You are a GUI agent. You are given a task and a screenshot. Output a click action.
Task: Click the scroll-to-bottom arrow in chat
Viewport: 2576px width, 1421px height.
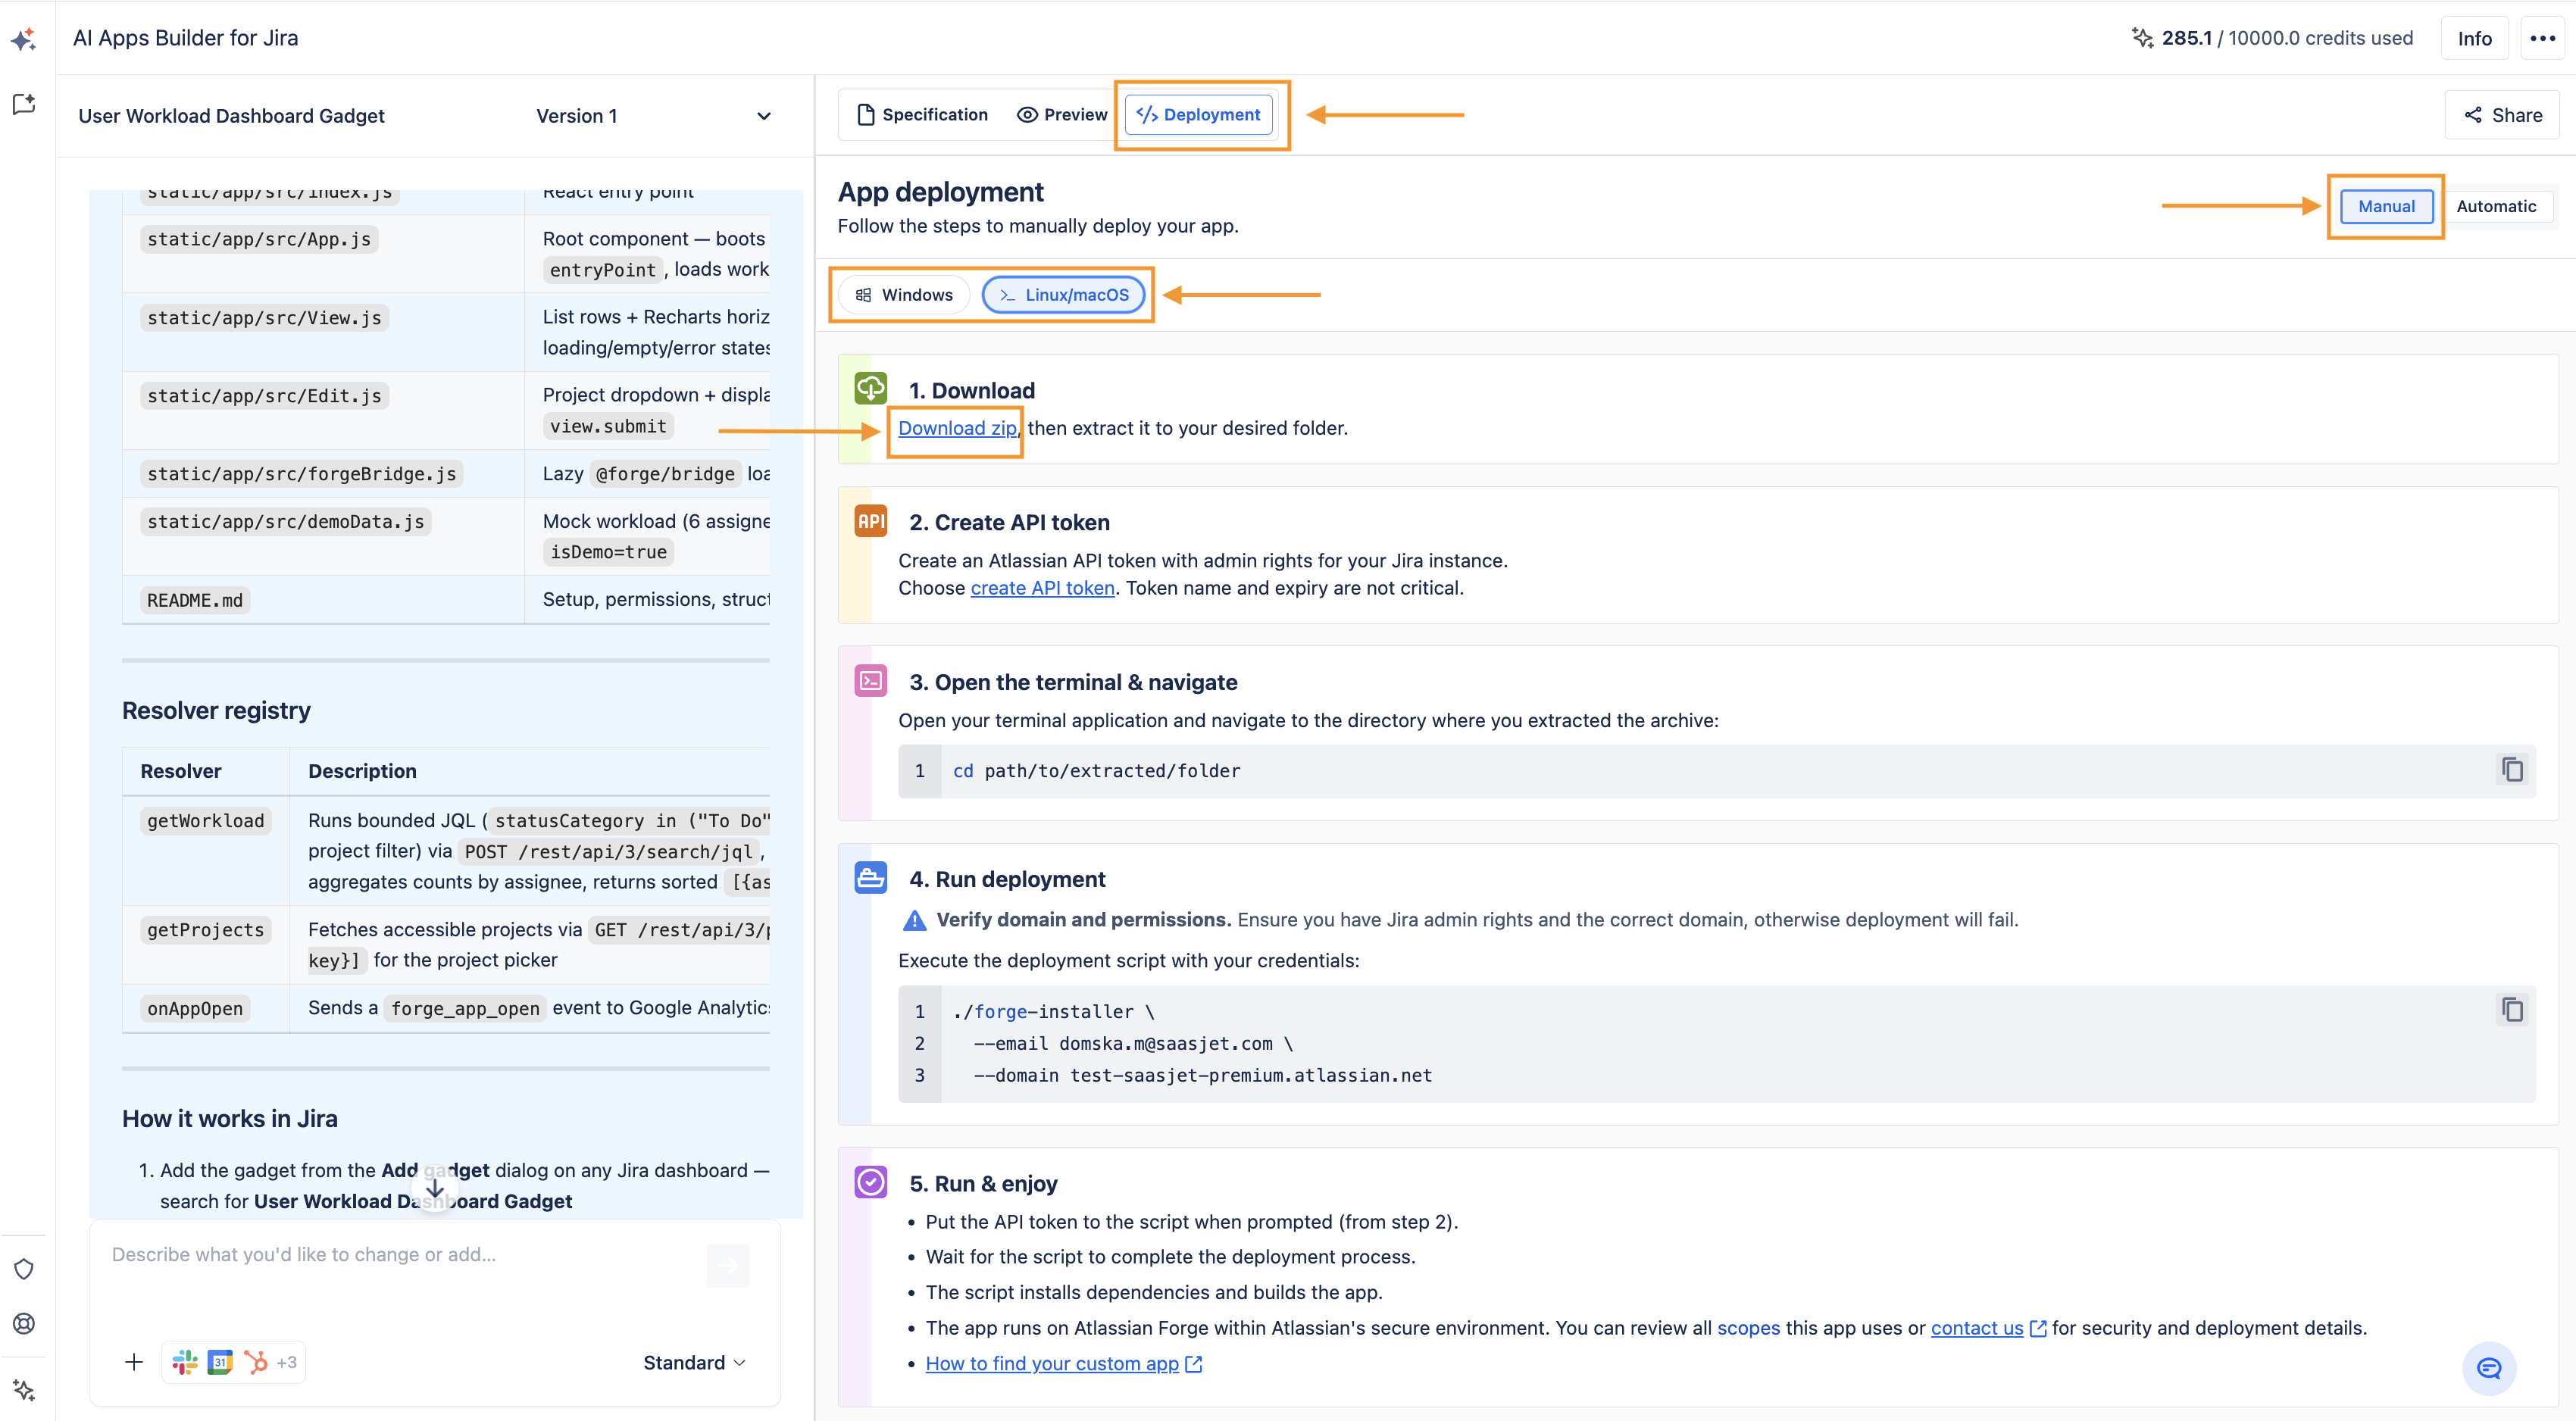435,1188
